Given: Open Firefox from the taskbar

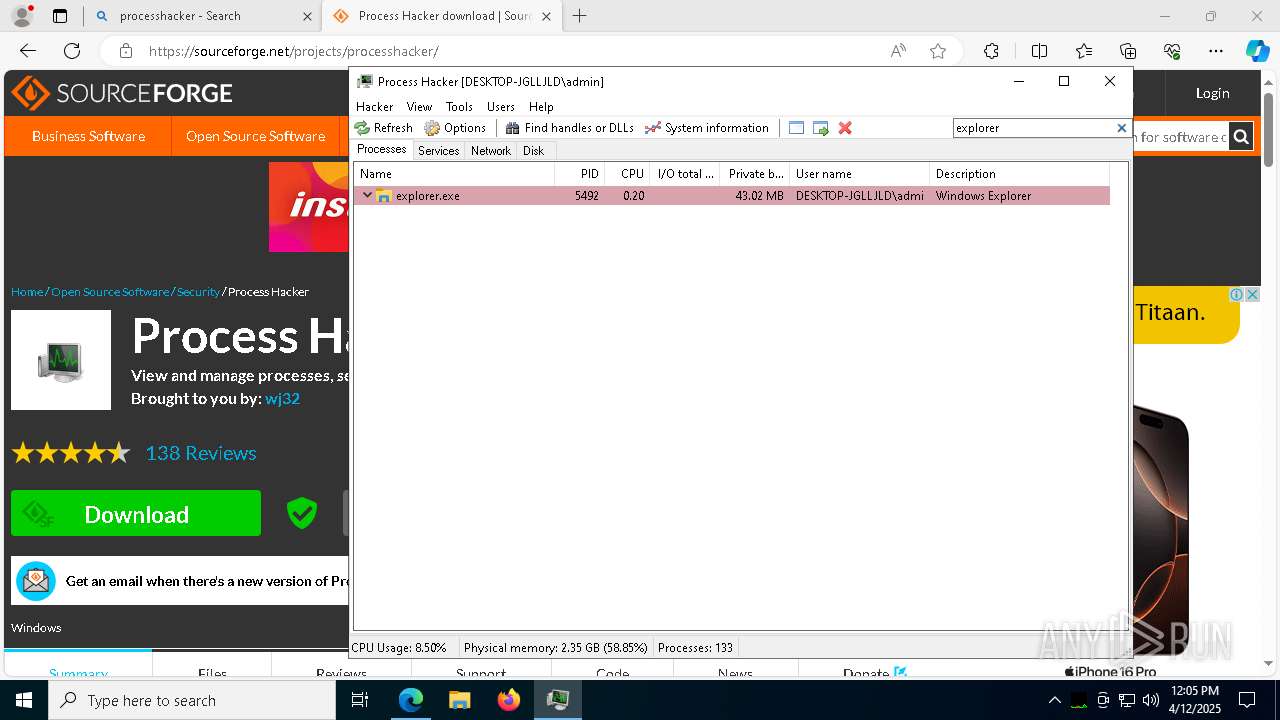Looking at the screenshot, I should tap(509, 700).
